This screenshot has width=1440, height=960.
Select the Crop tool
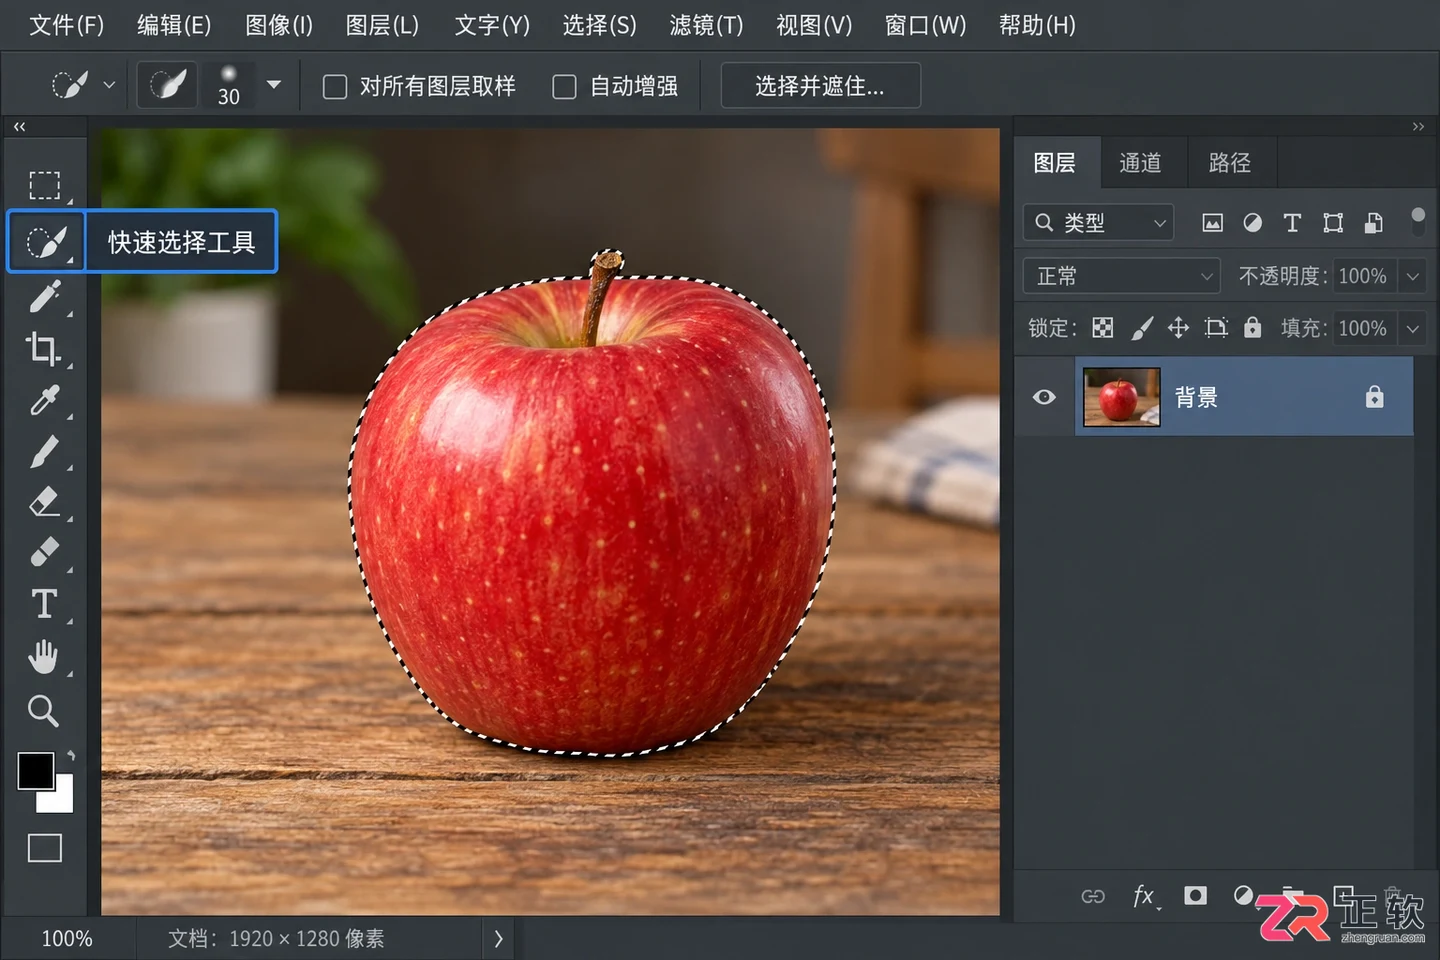coord(44,348)
